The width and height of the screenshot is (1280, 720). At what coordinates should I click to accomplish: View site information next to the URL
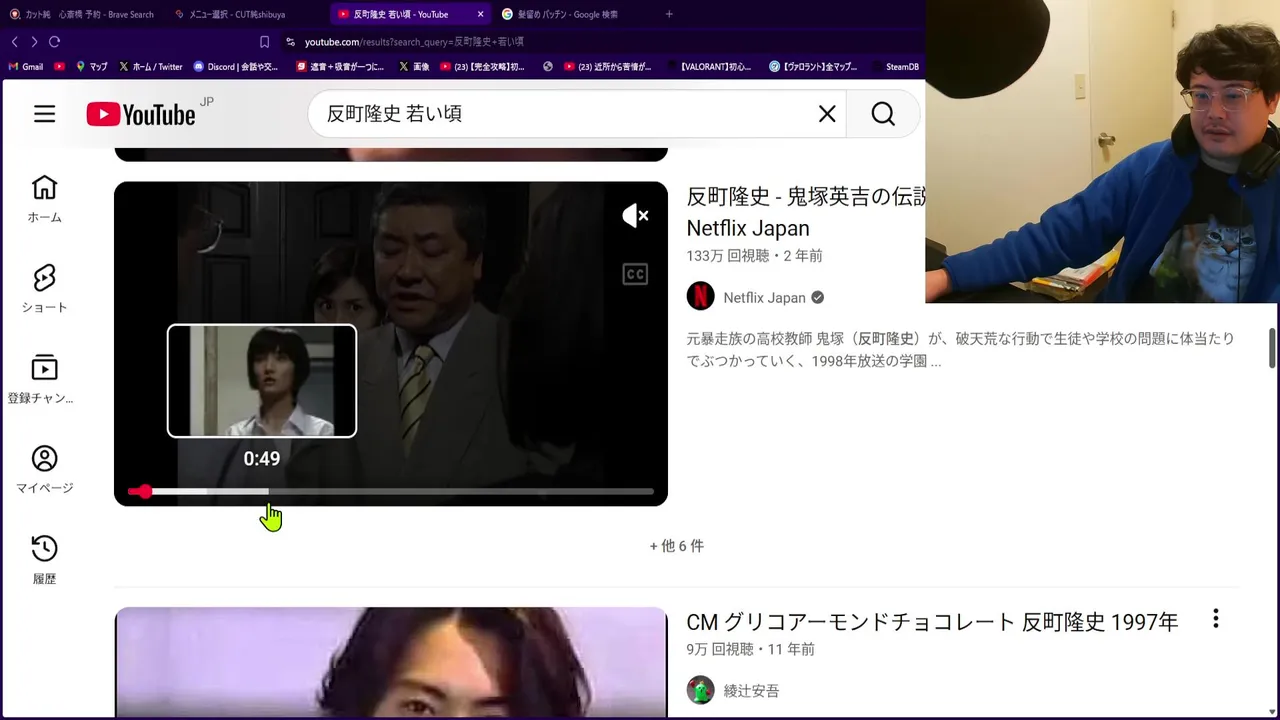click(290, 42)
